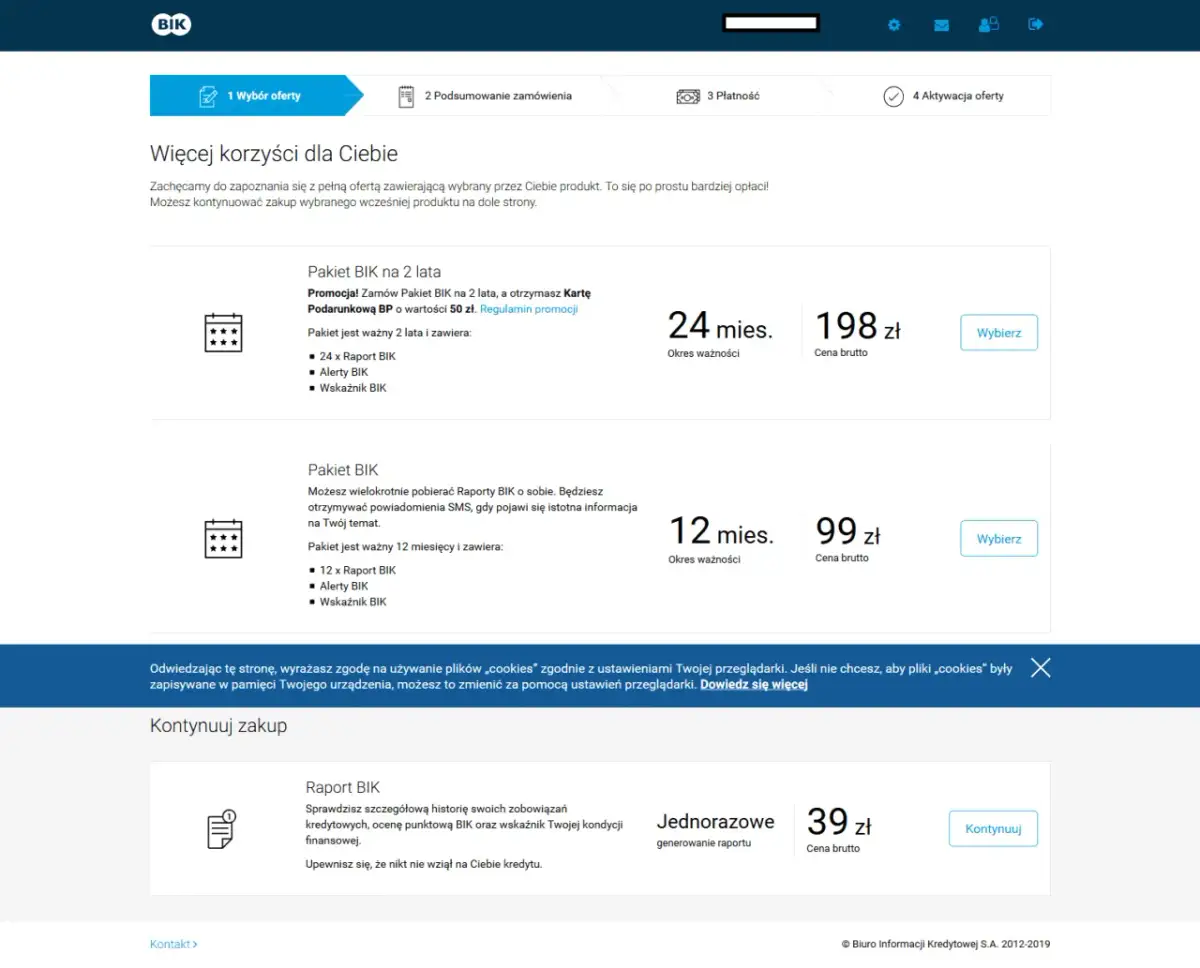Go to step 1 Wybór oferty
The width and height of the screenshot is (1200, 968).
250,96
